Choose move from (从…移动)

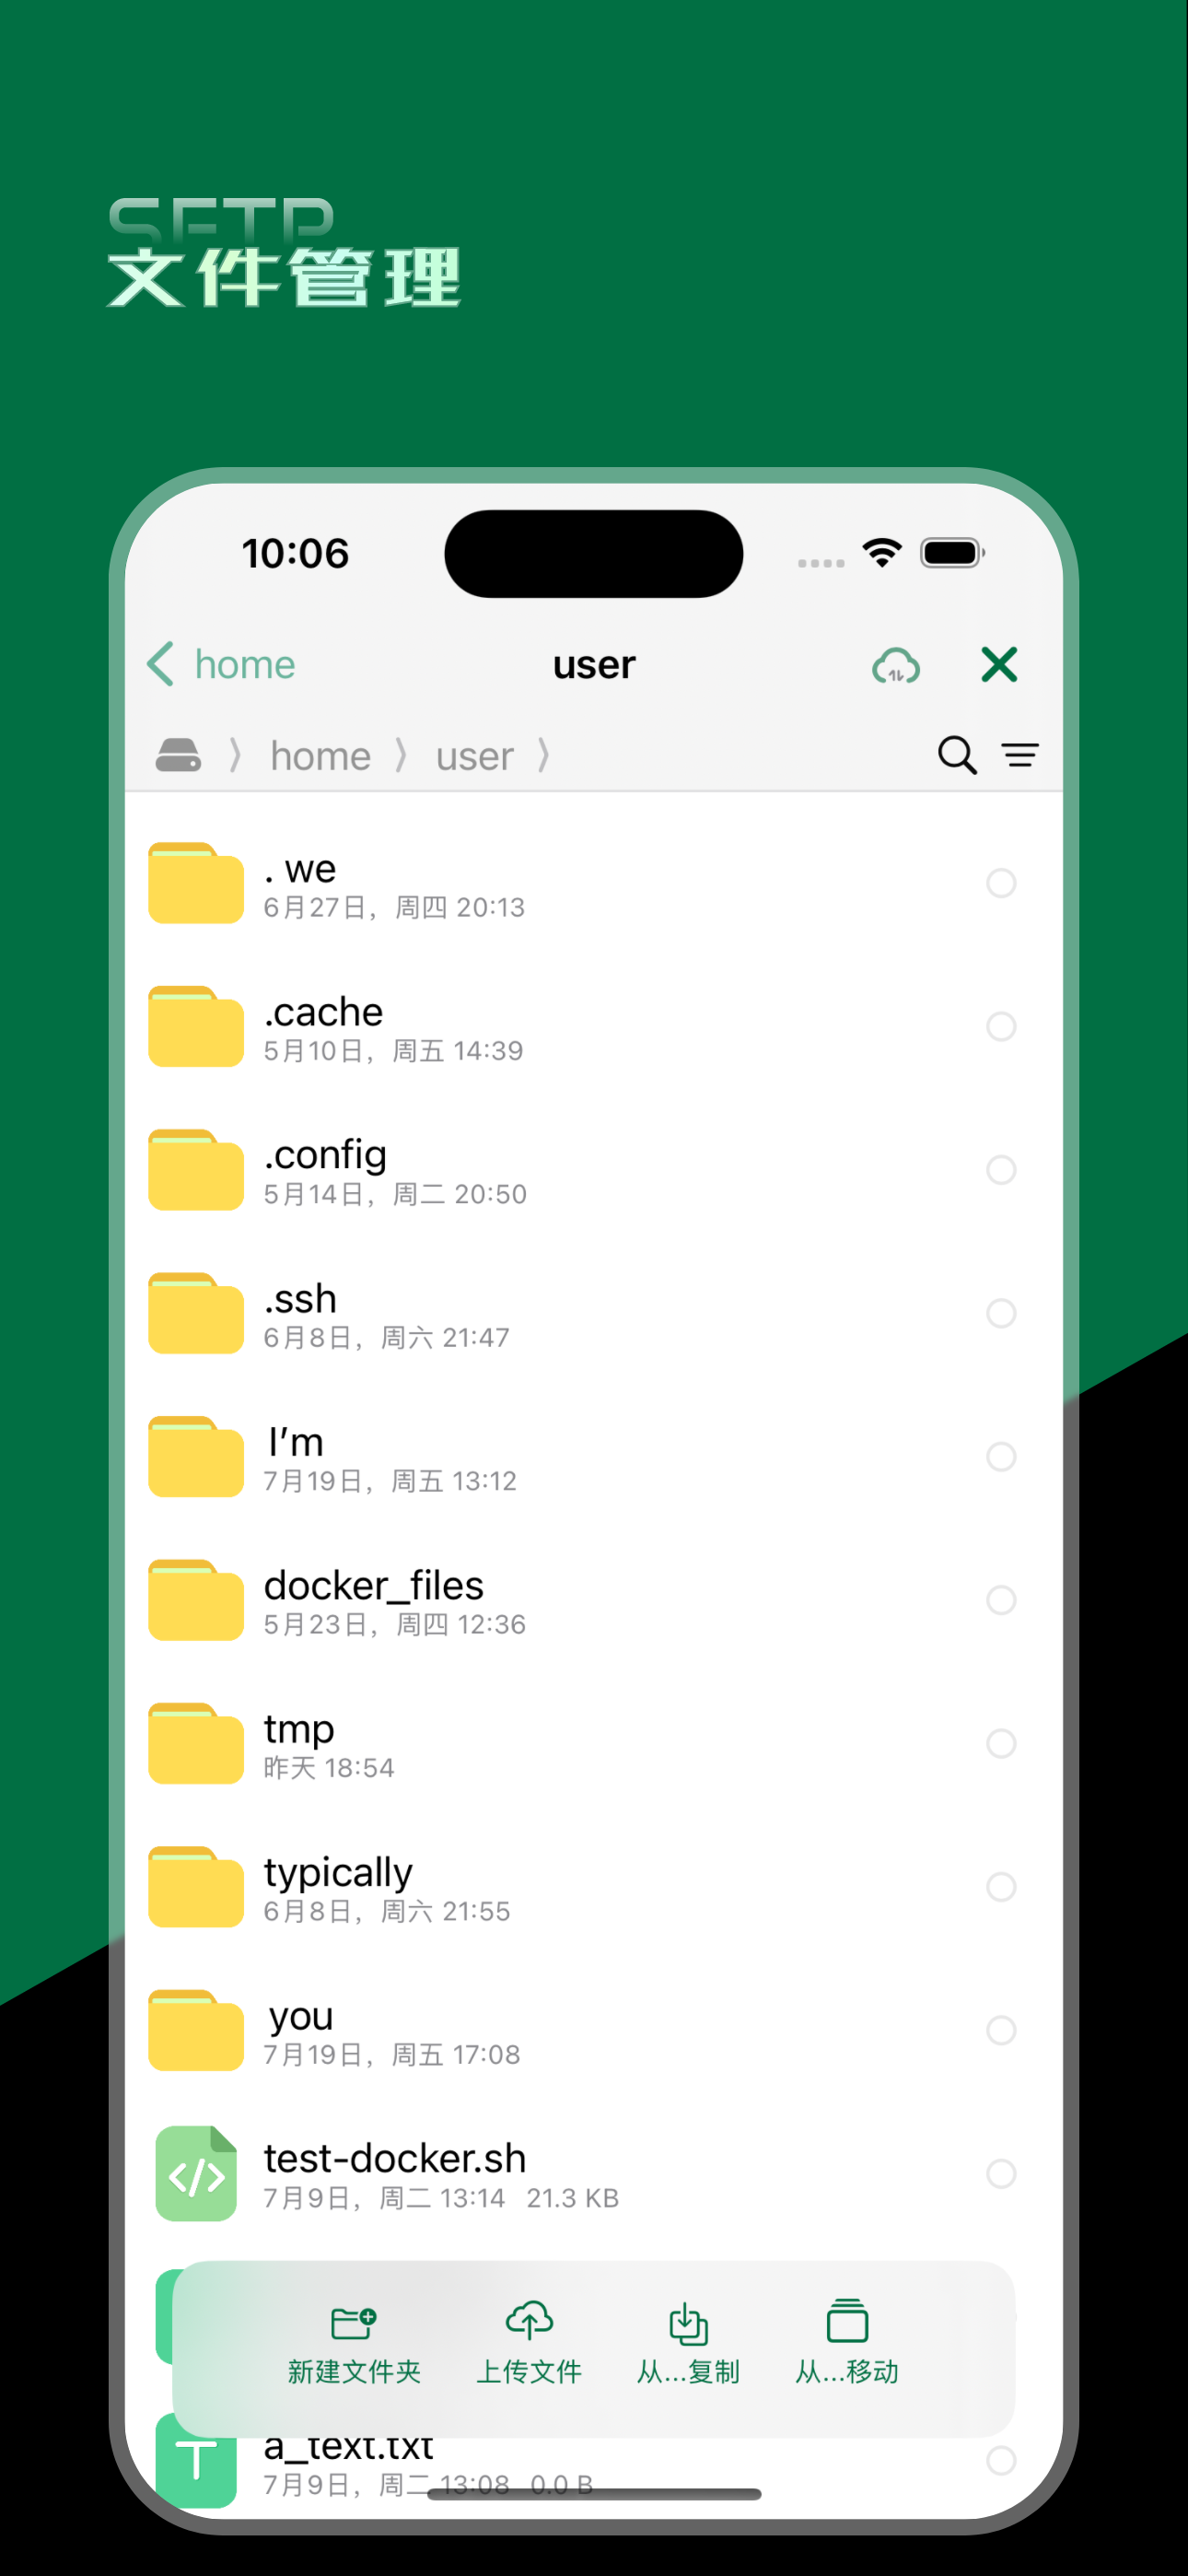click(847, 2342)
